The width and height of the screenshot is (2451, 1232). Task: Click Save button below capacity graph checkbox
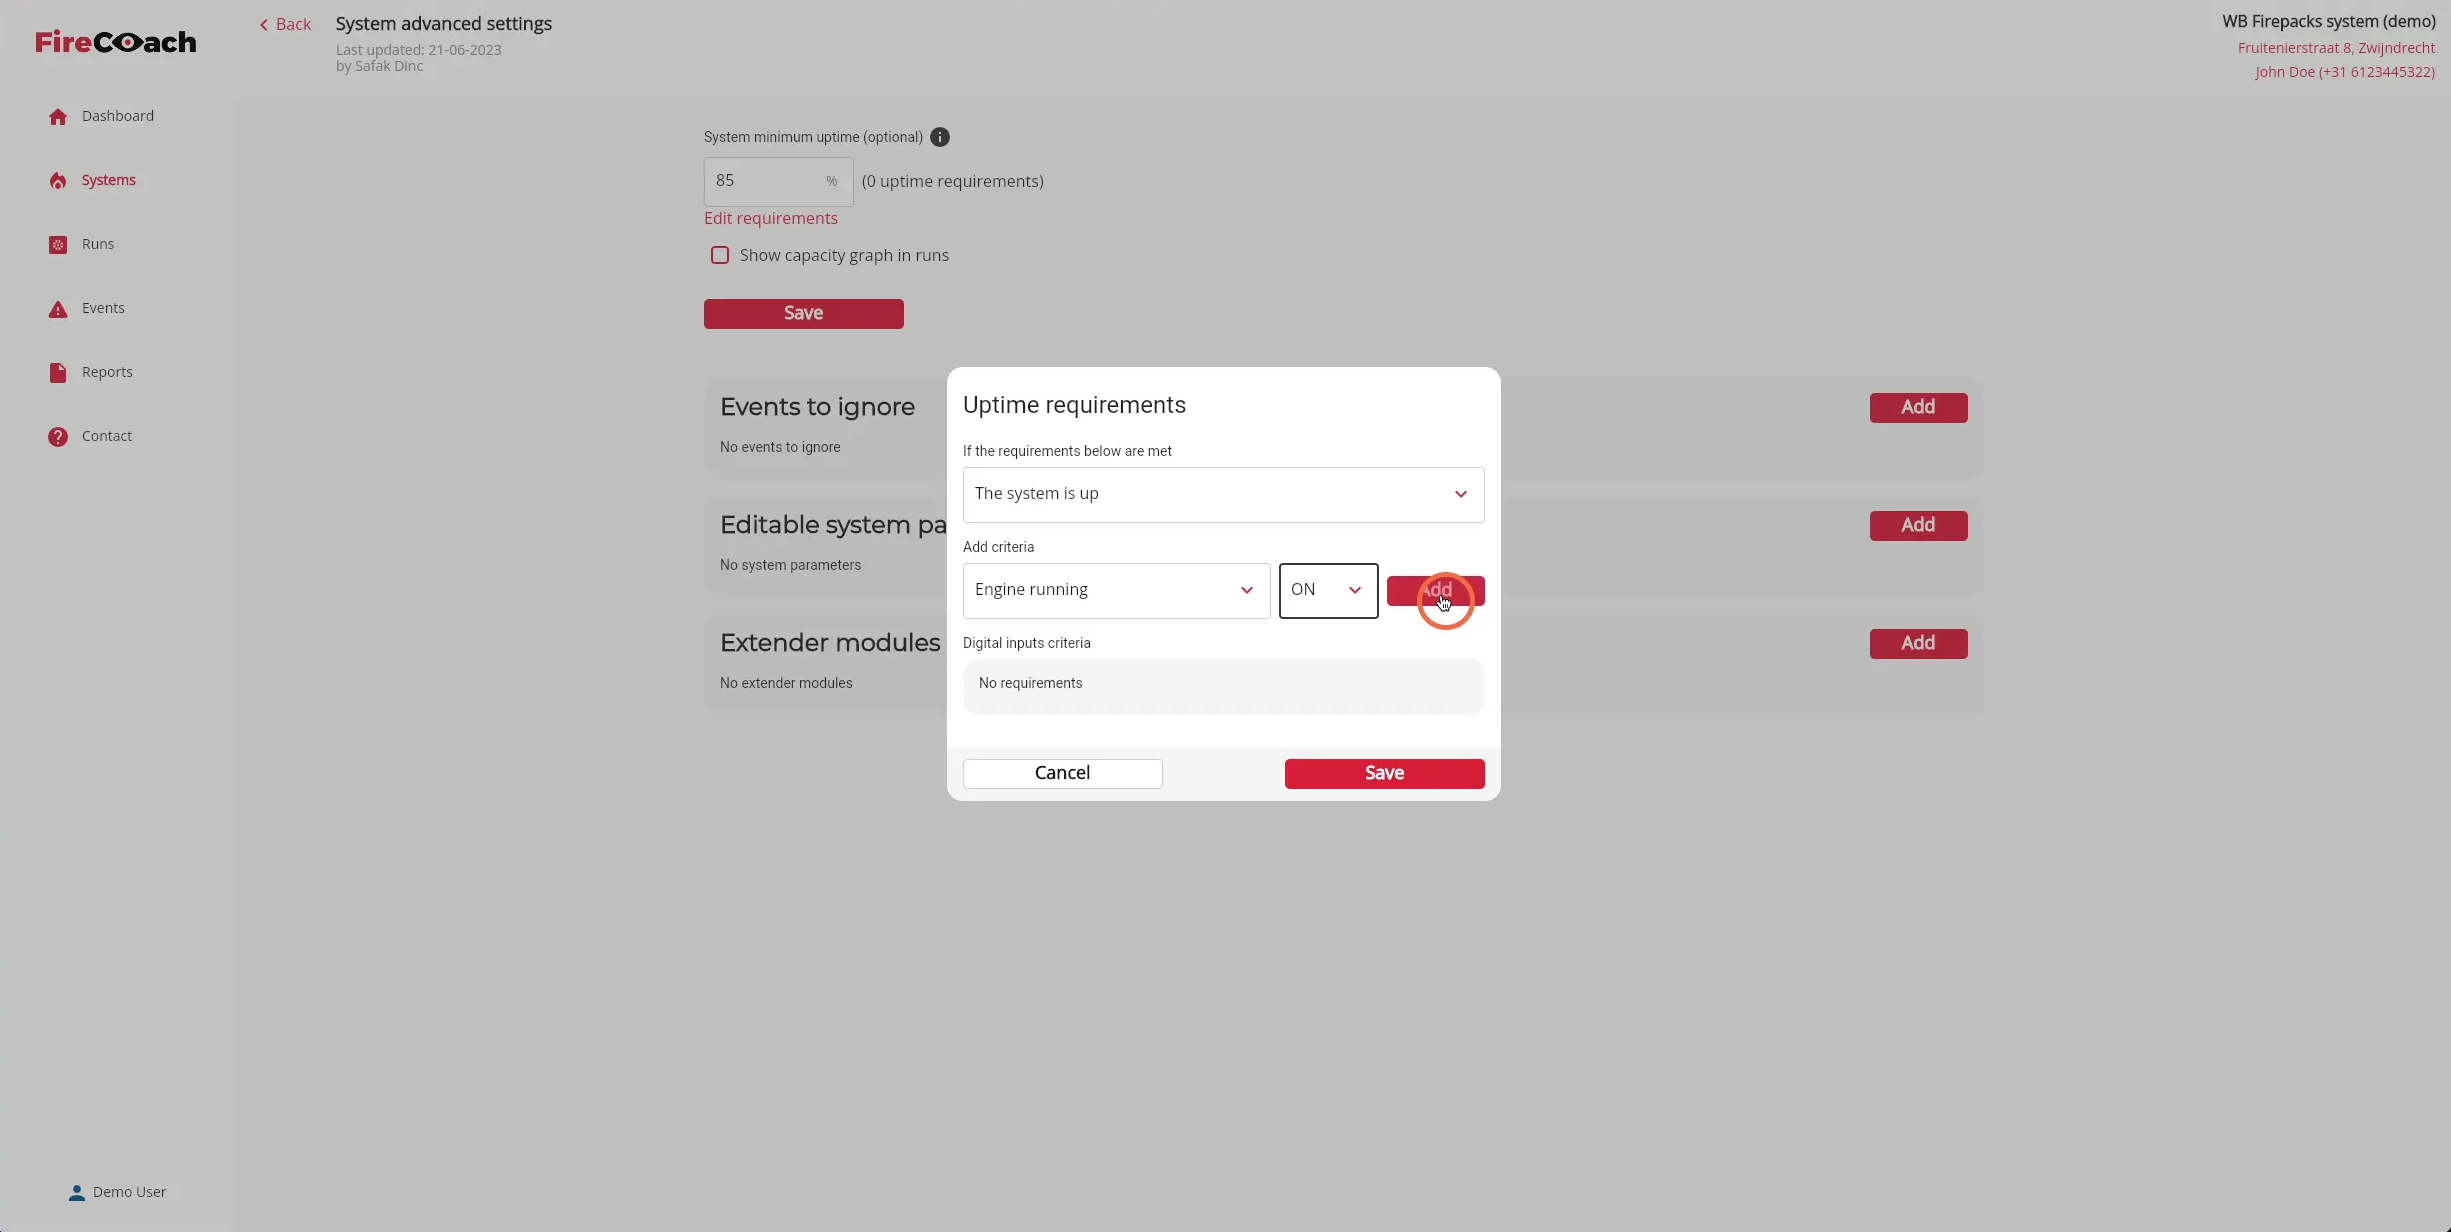coord(803,313)
